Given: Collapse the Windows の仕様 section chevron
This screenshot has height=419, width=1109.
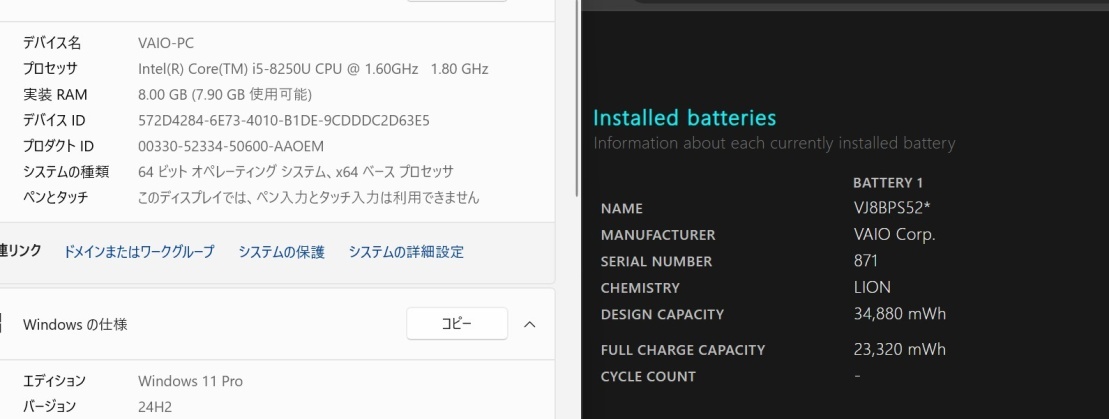Looking at the screenshot, I should [529, 325].
